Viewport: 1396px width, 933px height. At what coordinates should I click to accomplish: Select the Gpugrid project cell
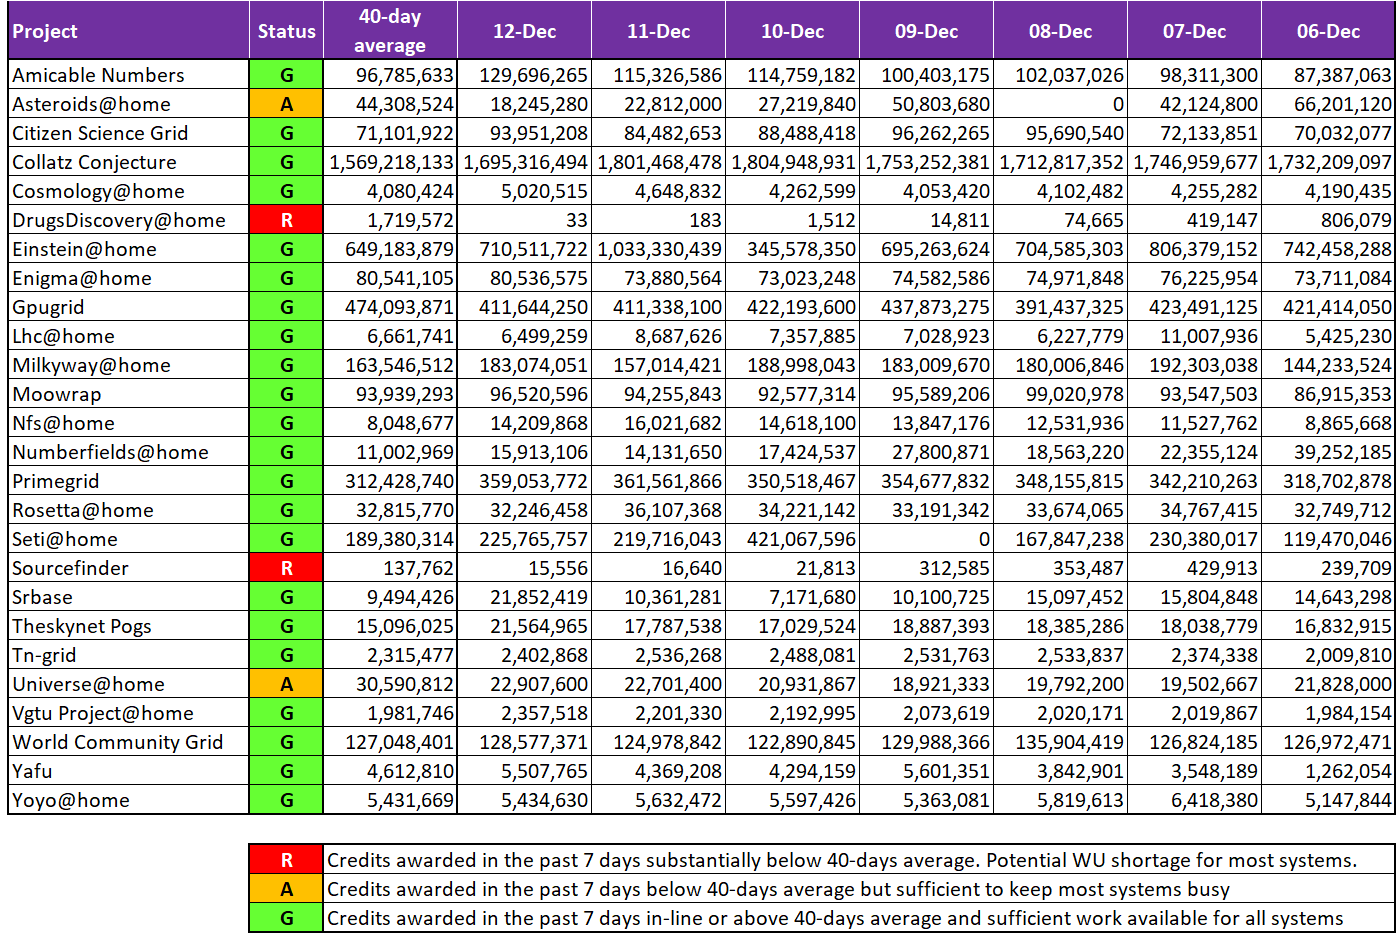coord(129,307)
